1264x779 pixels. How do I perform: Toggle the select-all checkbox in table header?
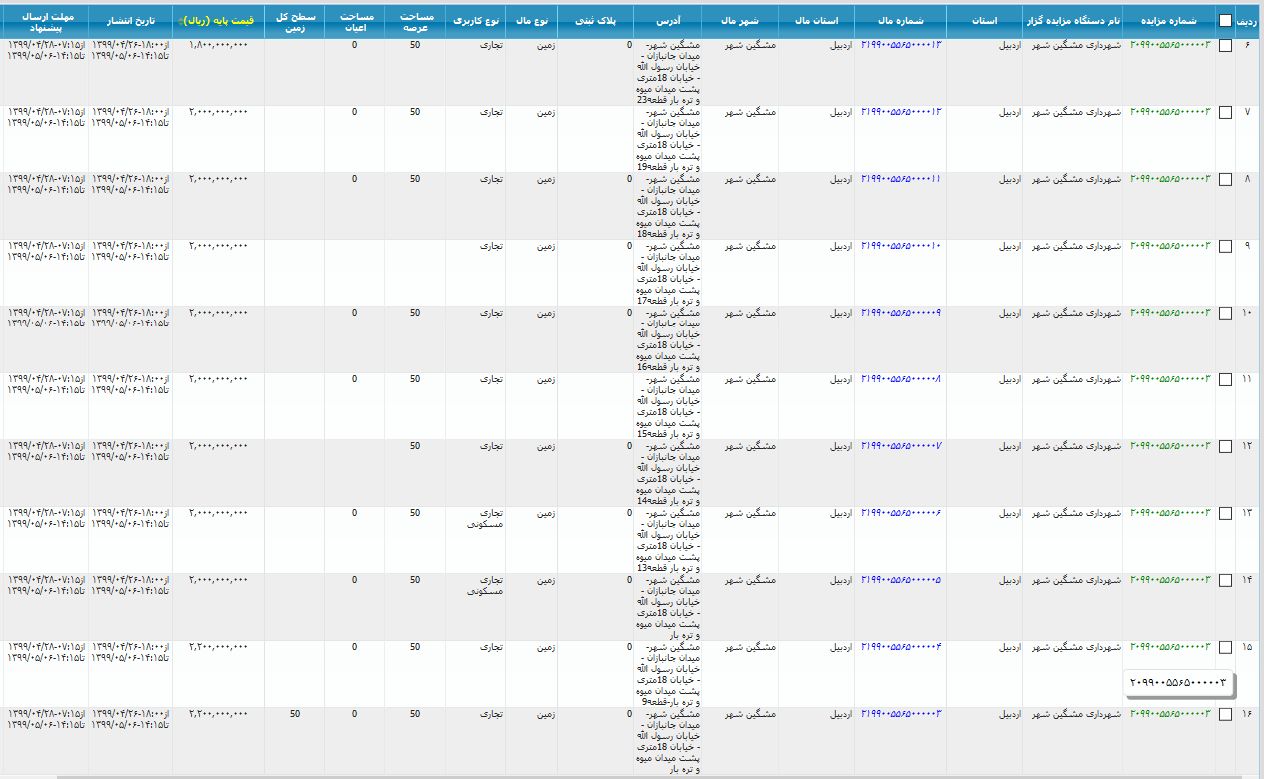1225,20
